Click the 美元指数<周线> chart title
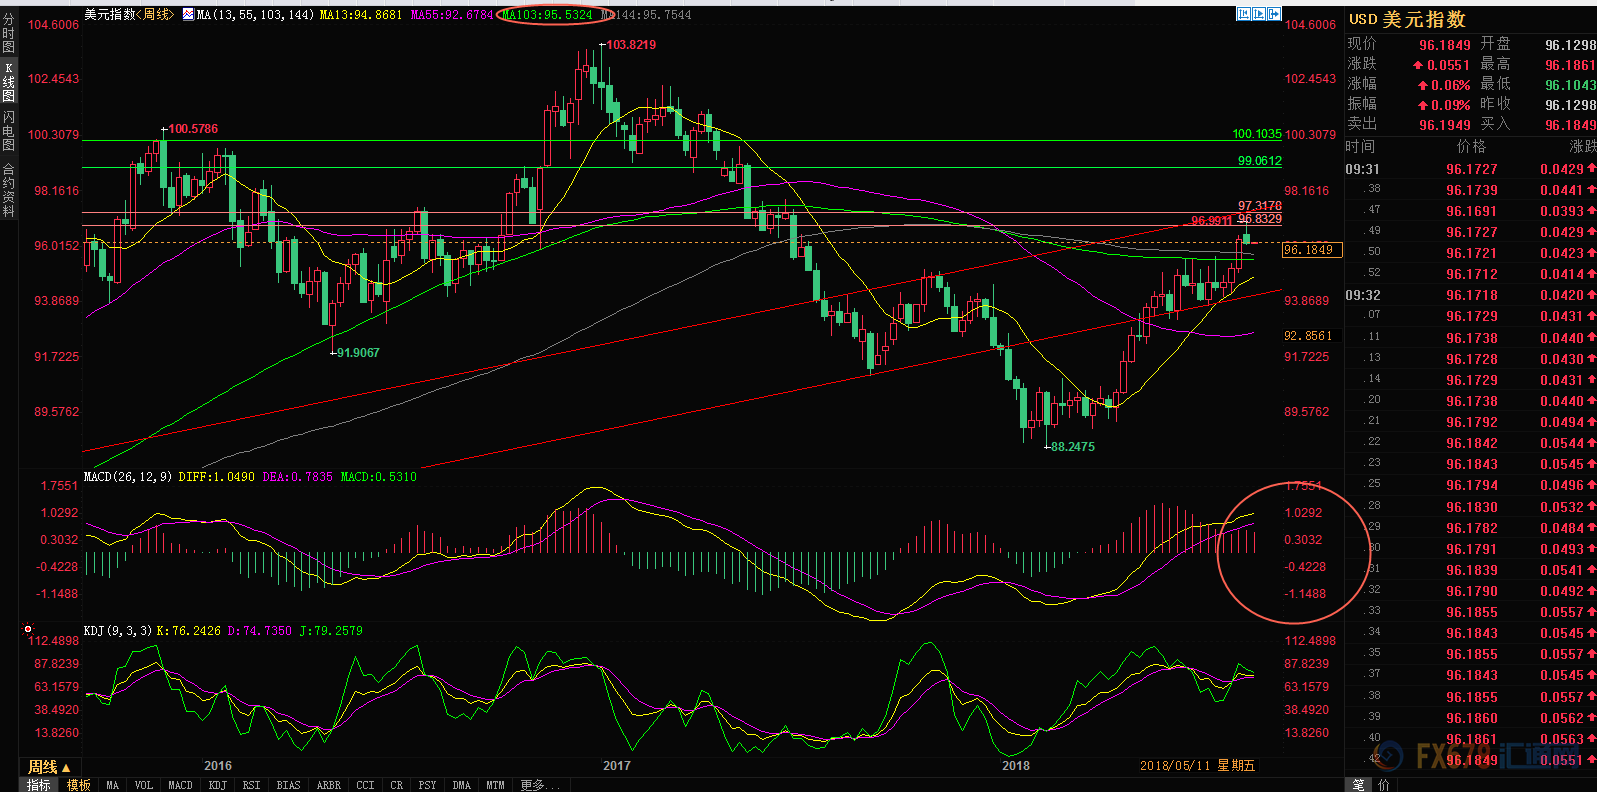 129,14
